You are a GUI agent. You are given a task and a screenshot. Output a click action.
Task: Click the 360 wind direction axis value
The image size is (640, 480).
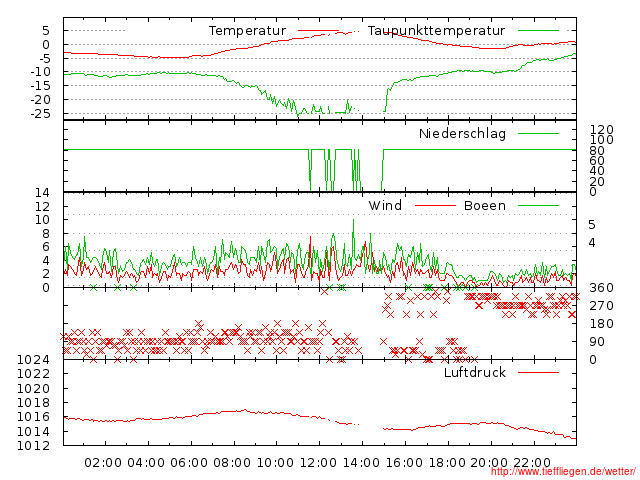601,288
